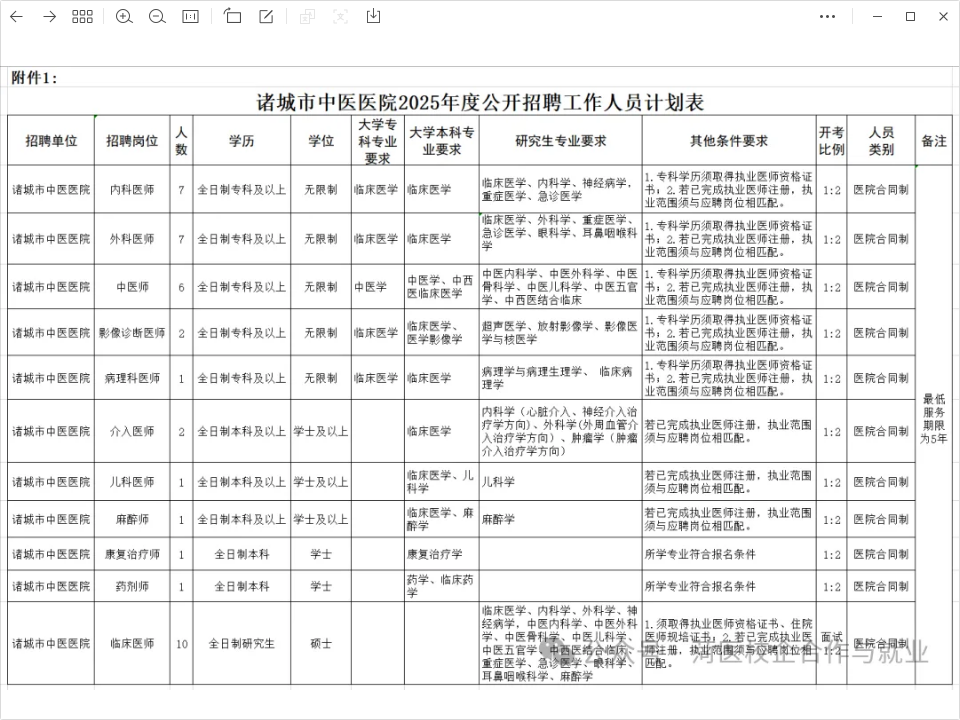Click the greyed-out text recognition icon

point(340,17)
